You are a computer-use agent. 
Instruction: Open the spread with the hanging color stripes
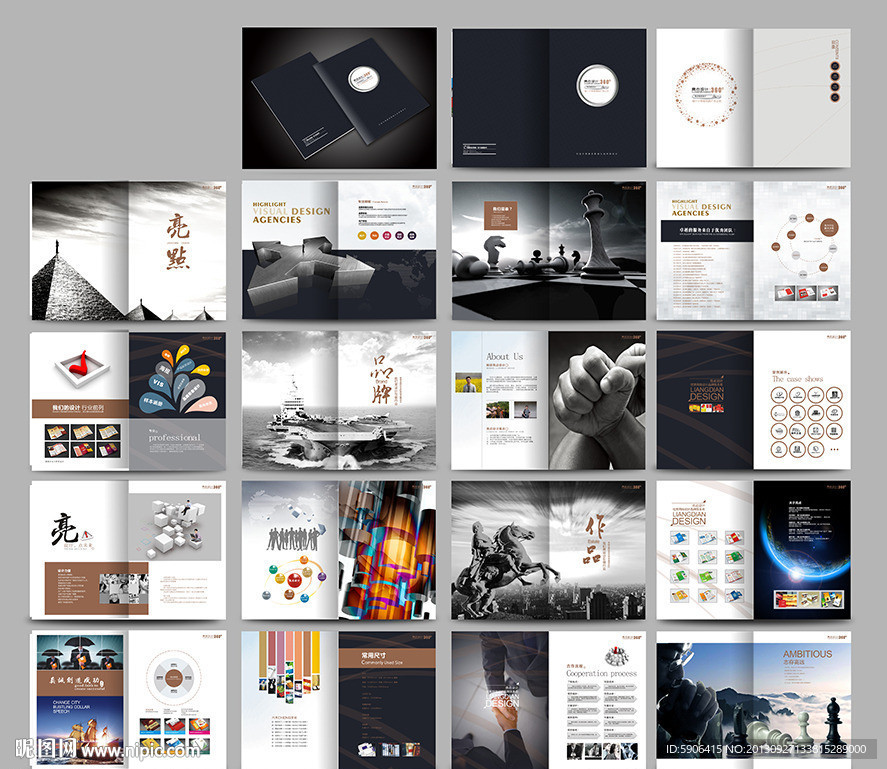click(x=339, y=701)
